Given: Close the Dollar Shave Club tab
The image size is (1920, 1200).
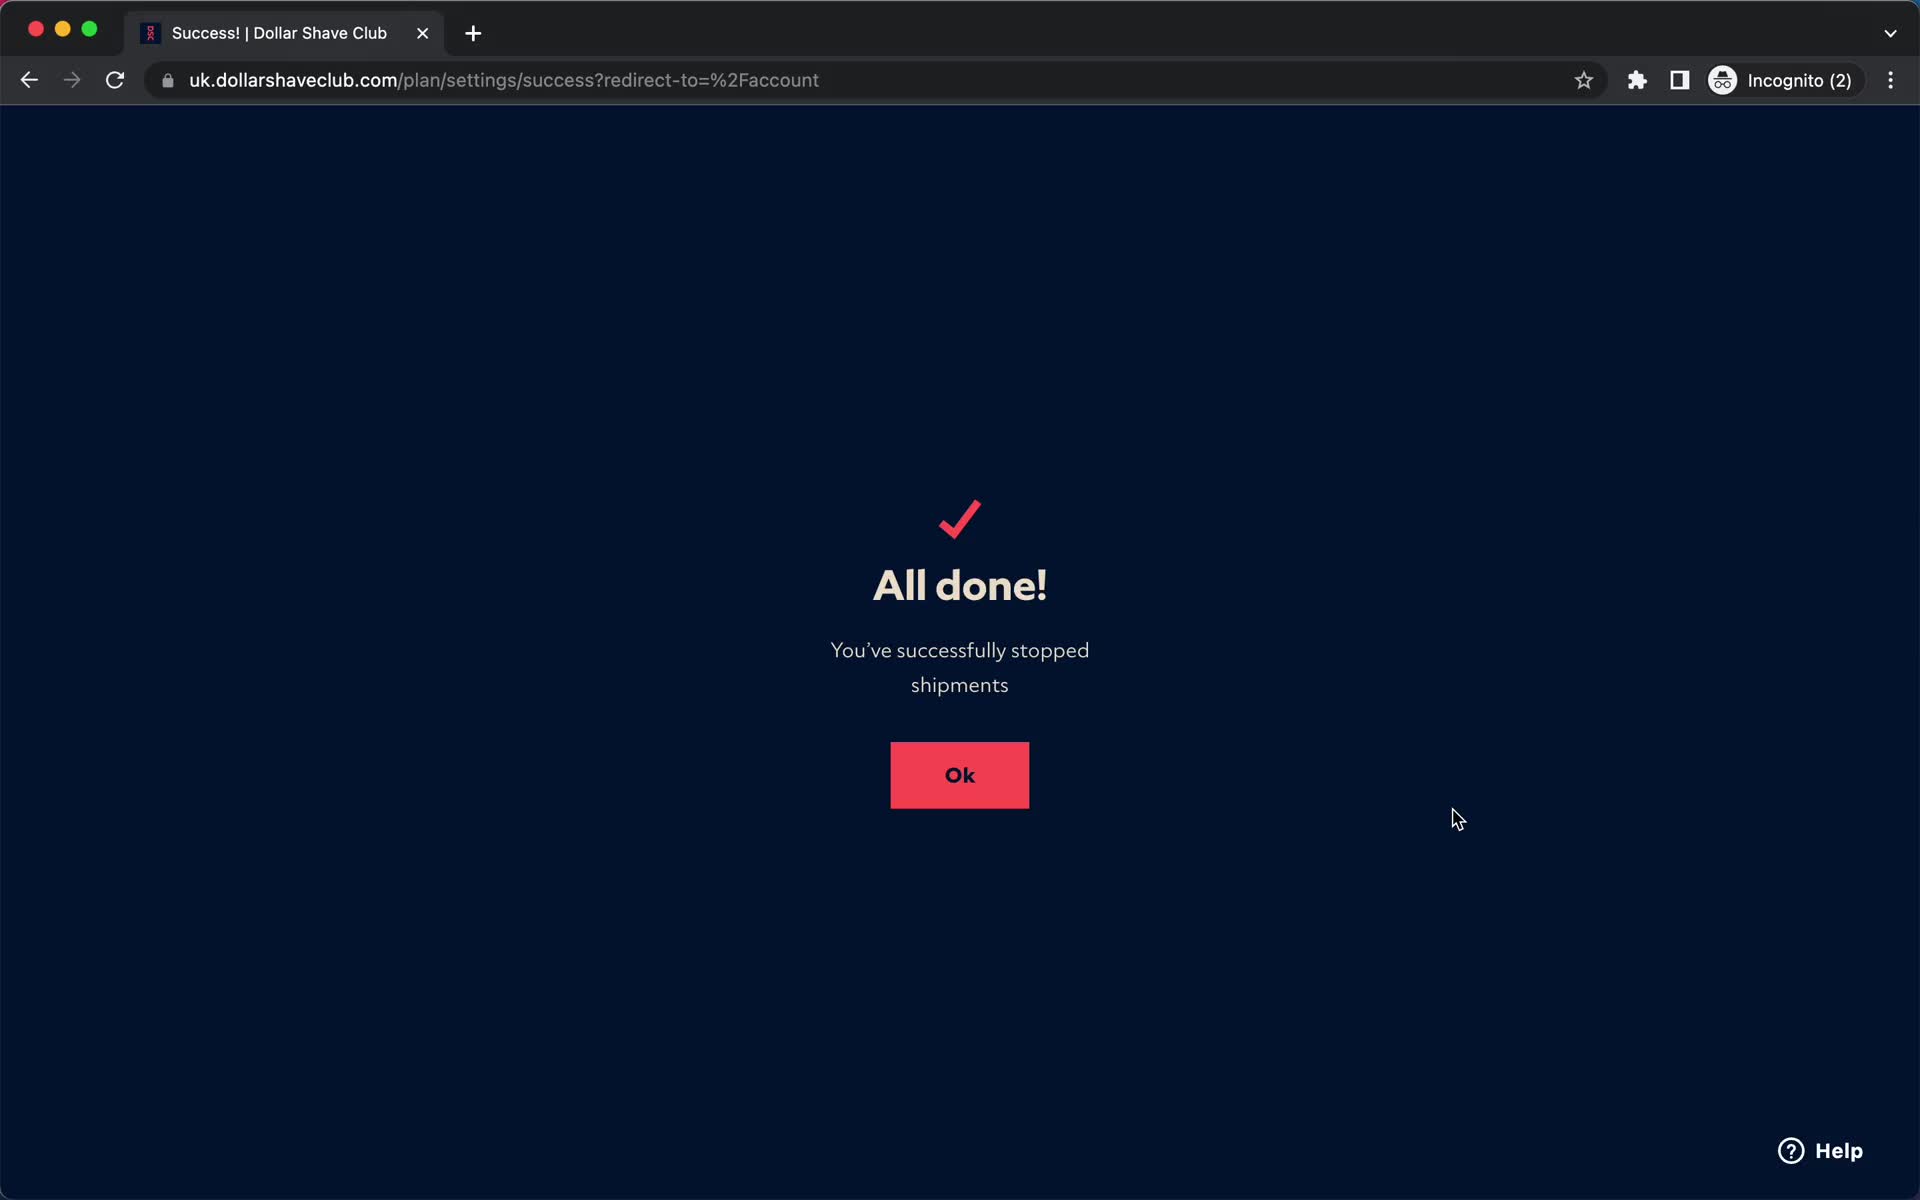Looking at the screenshot, I should coord(422,33).
